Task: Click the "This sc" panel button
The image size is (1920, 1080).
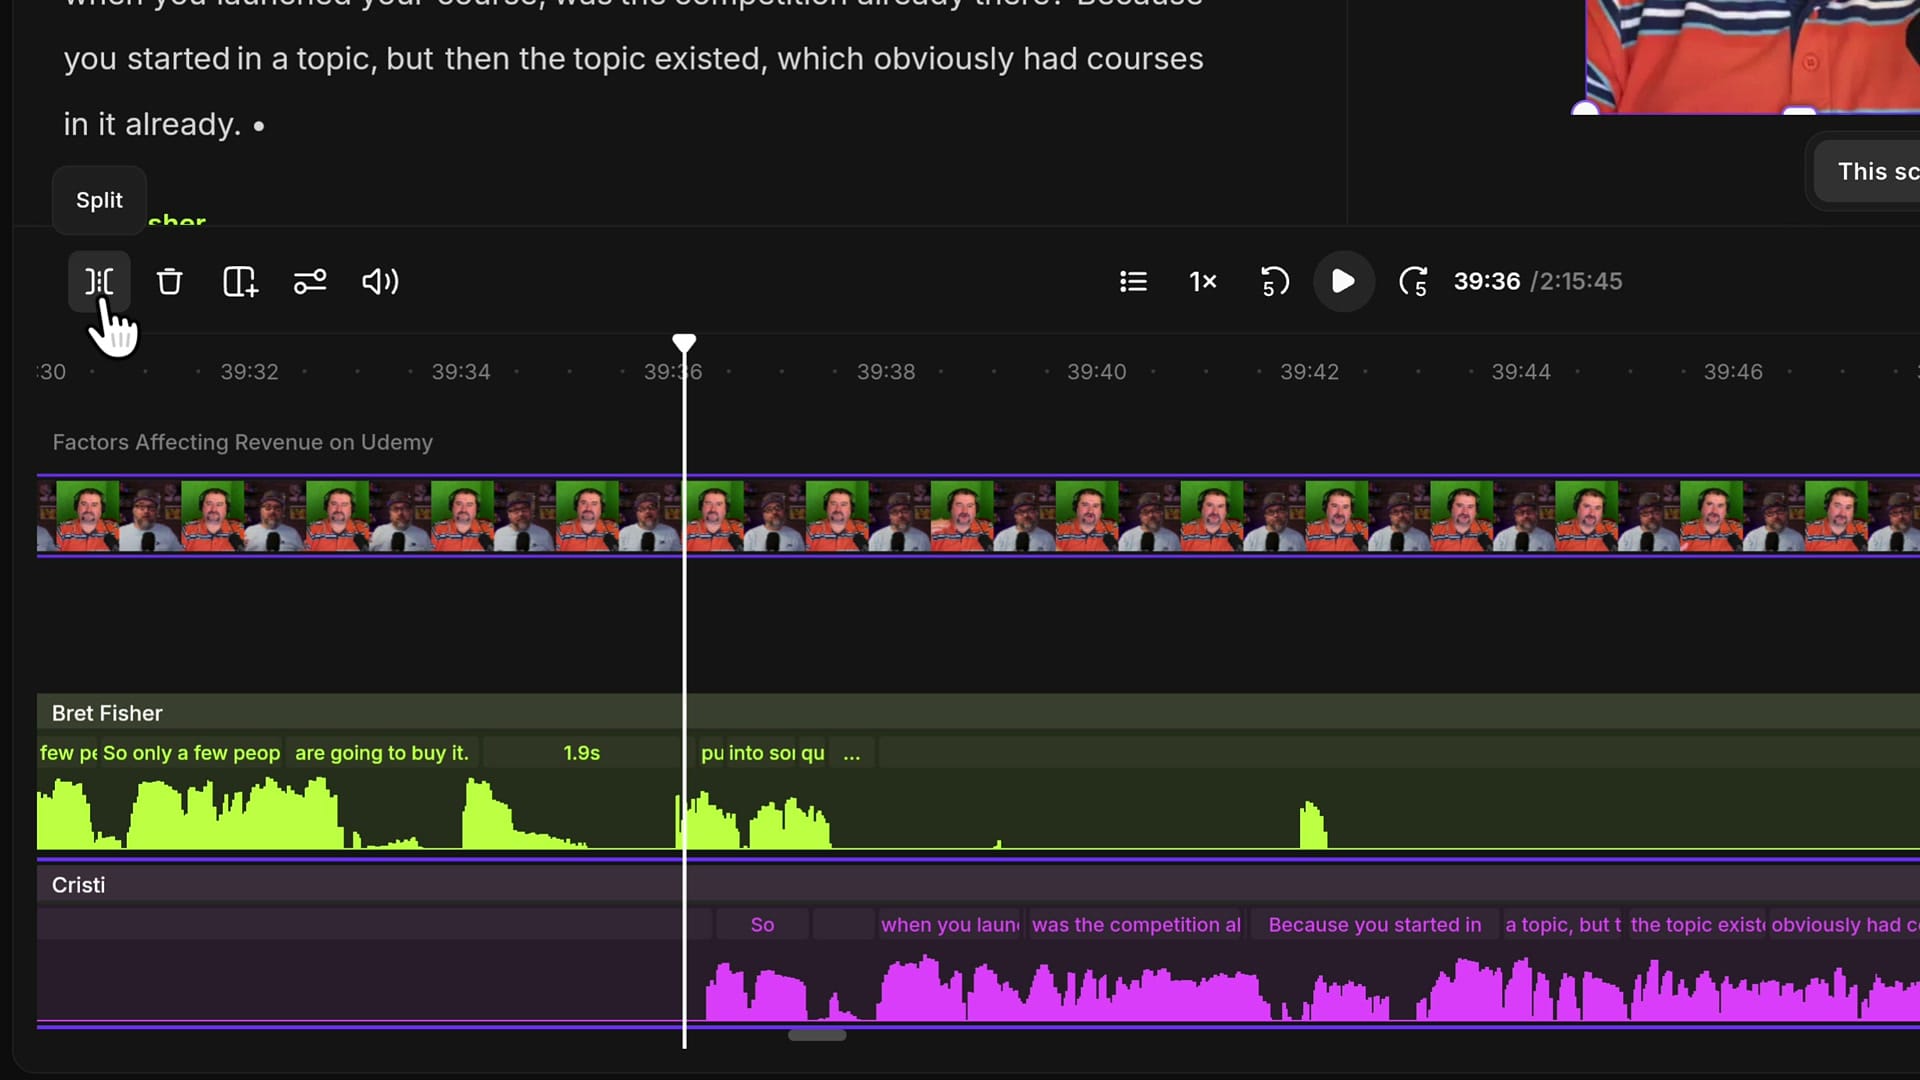Action: point(1868,172)
